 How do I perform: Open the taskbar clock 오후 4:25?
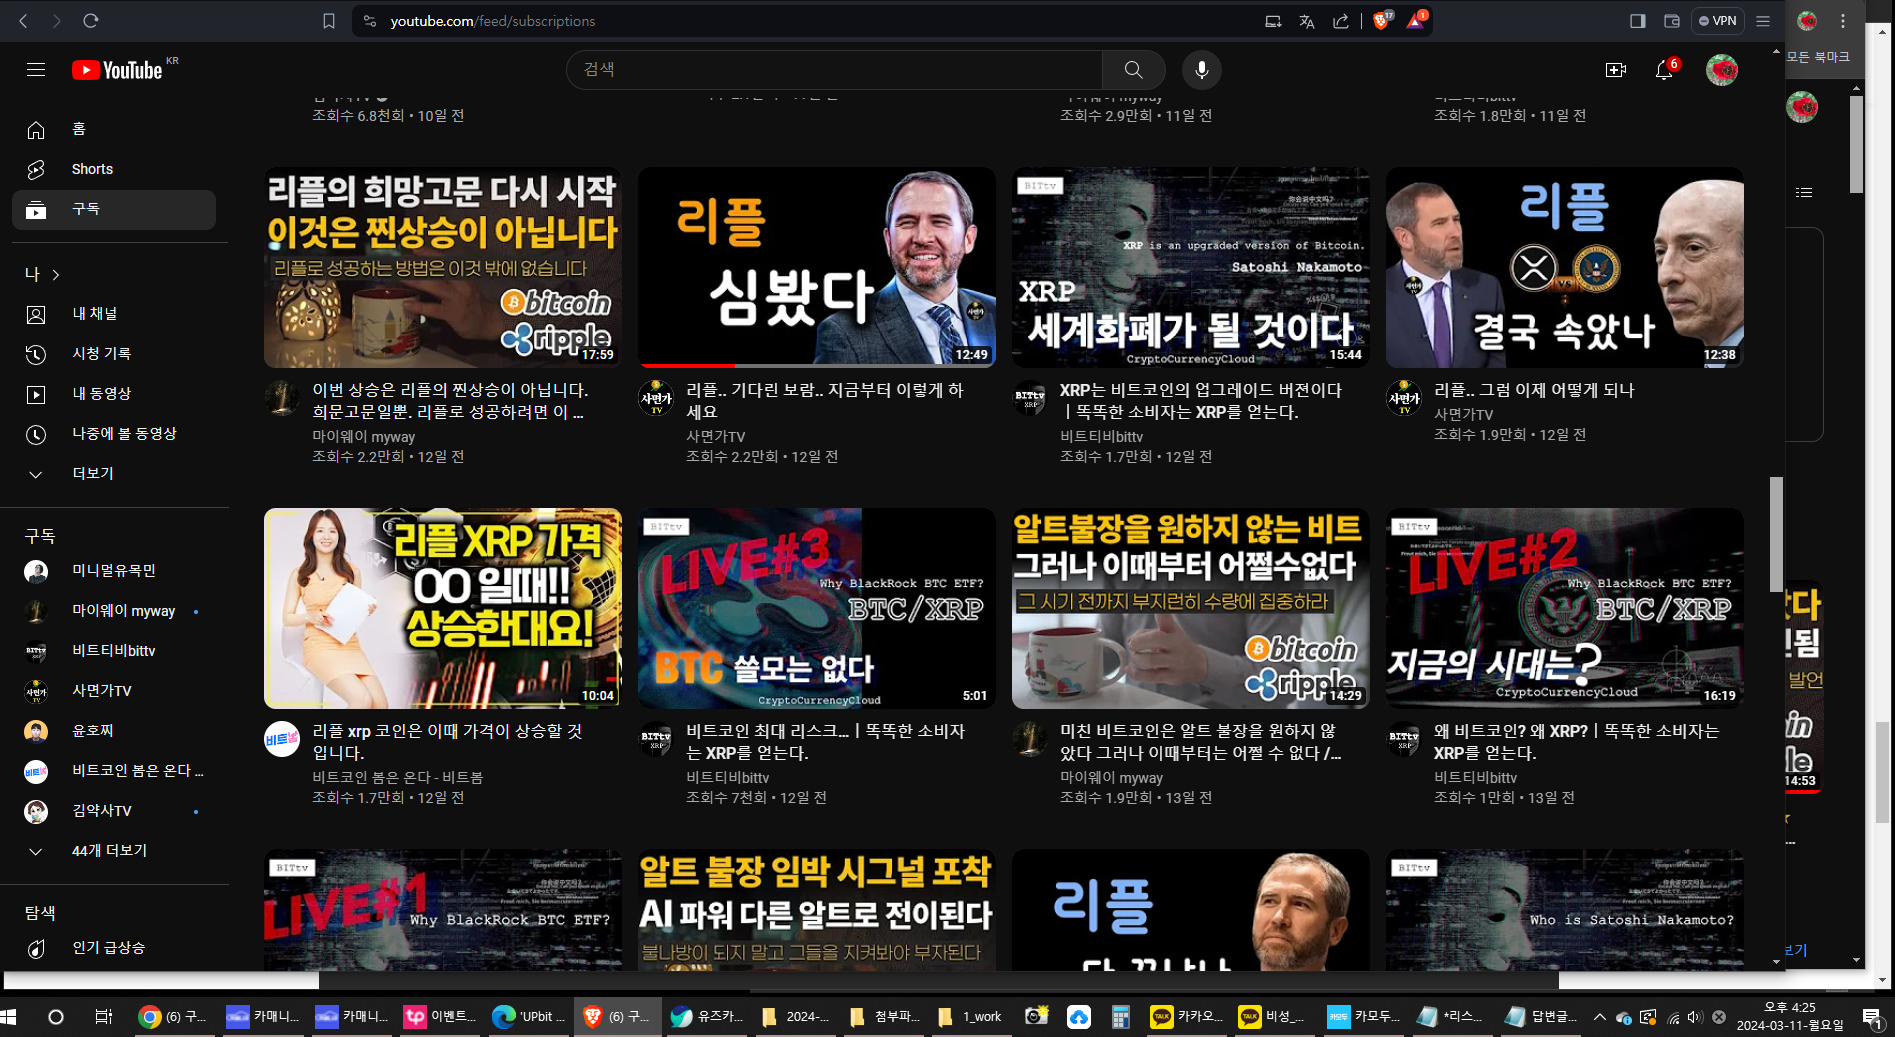point(1790,1016)
